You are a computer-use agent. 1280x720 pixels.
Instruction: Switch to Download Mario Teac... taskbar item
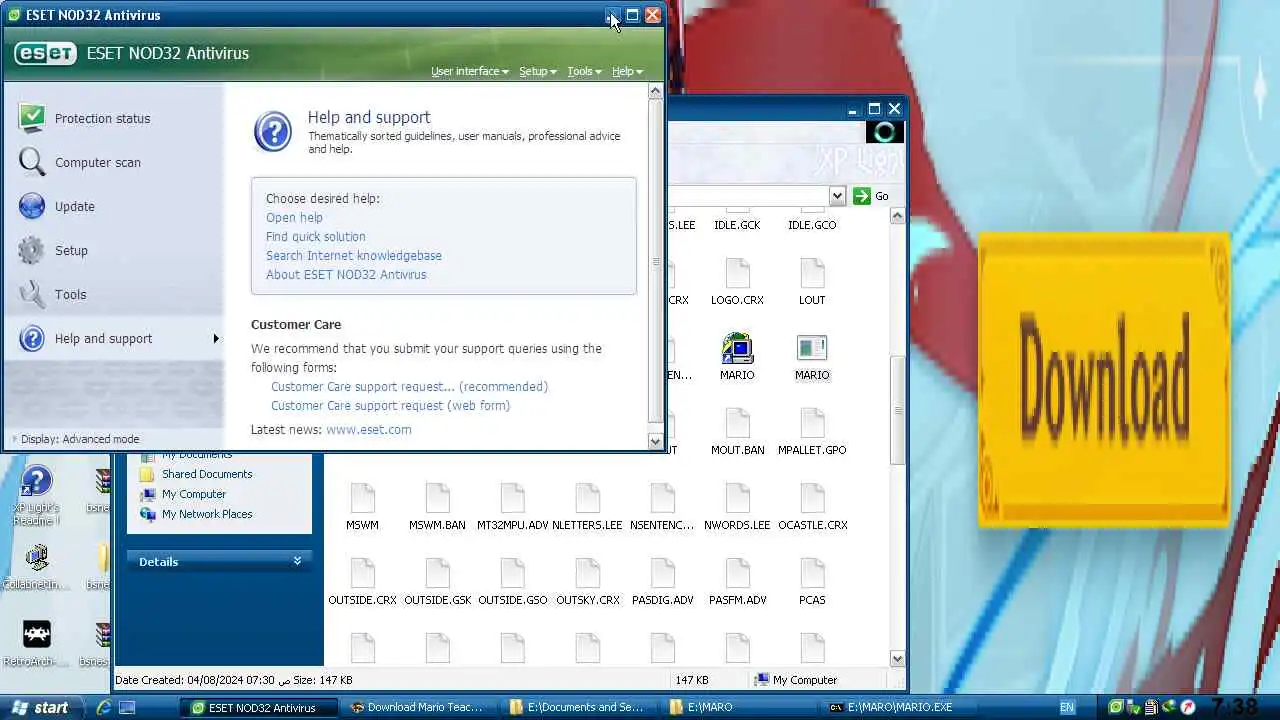[416, 707]
